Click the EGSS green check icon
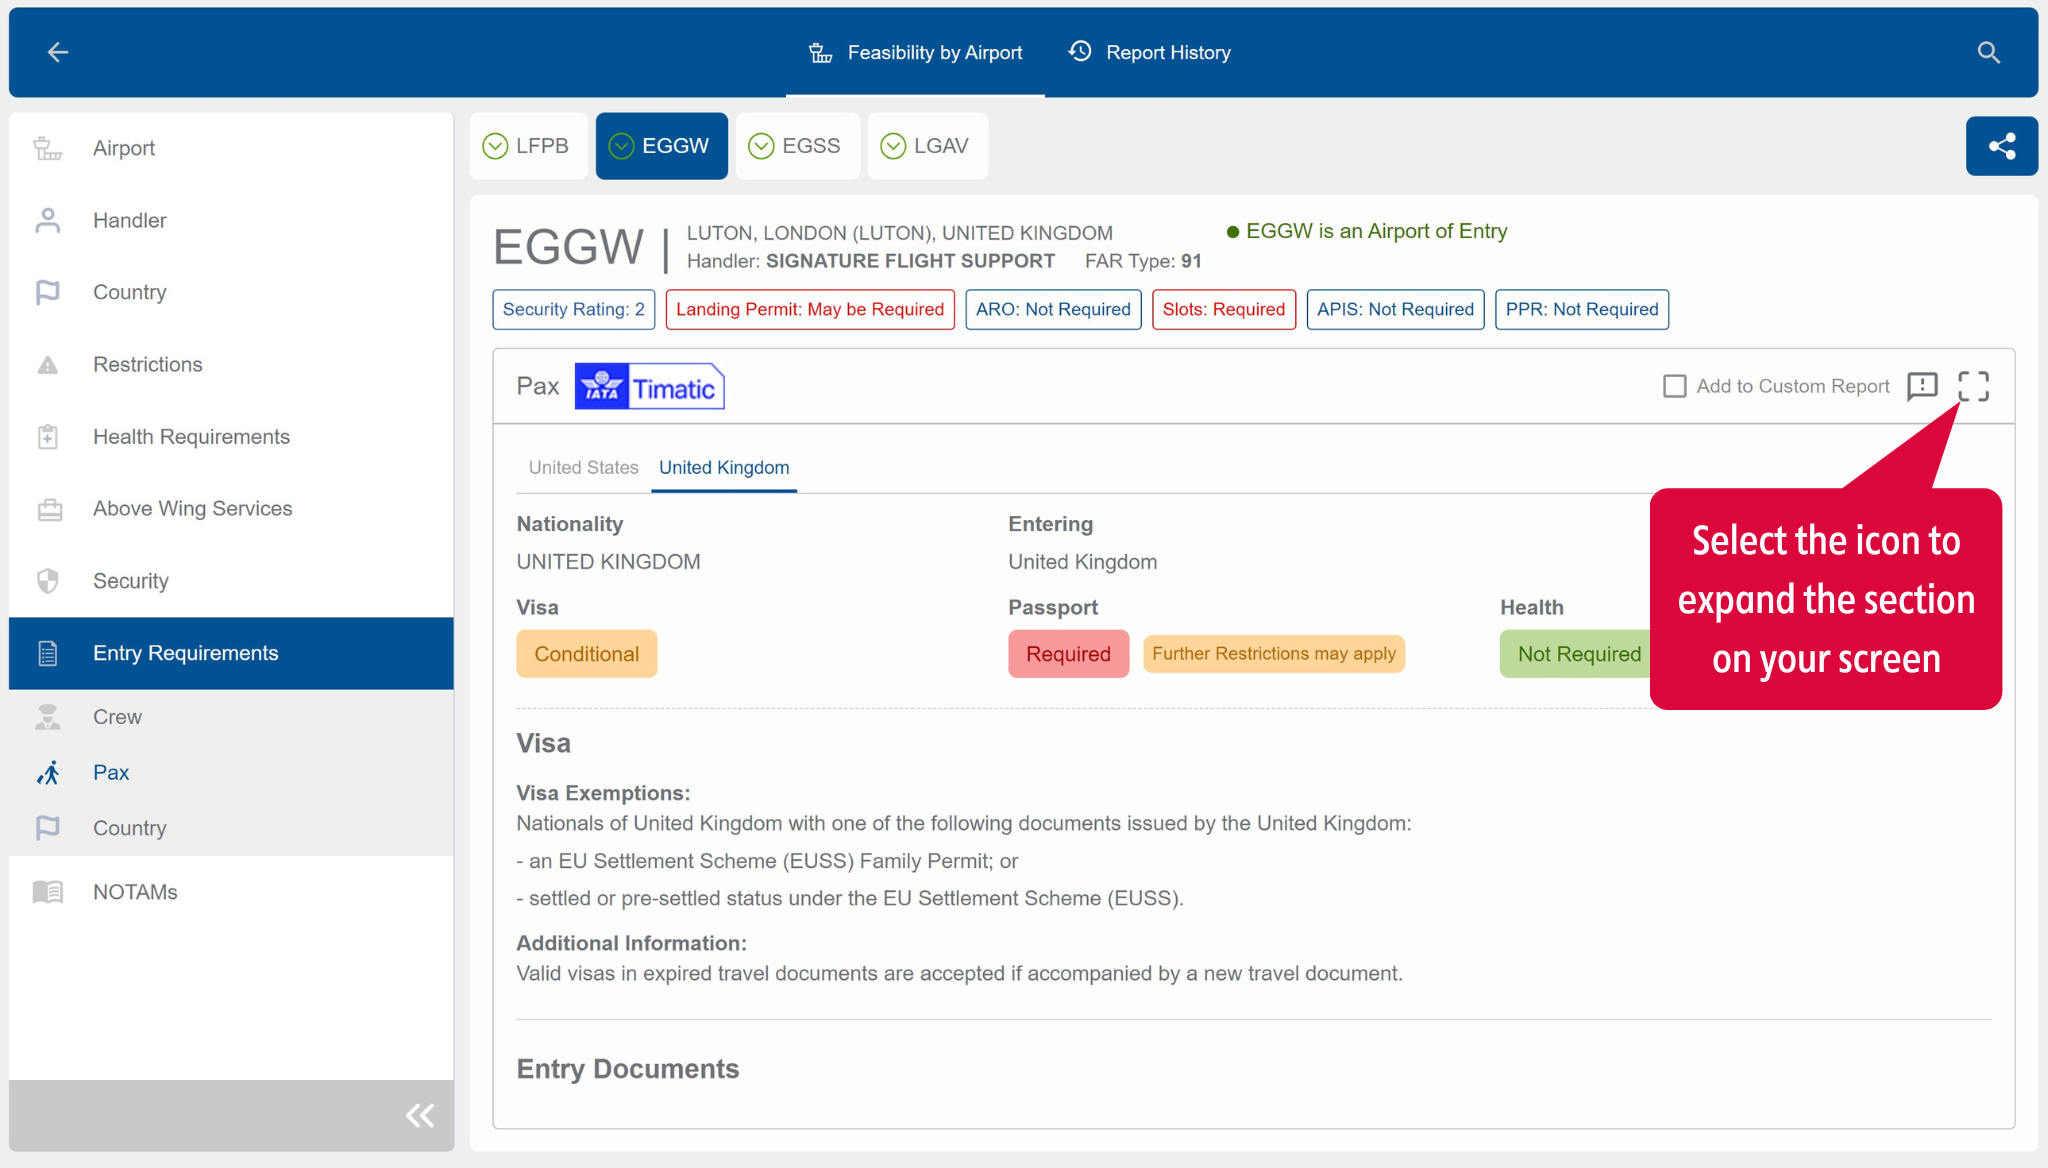Image resolution: width=2048 pixels, height=1168 pixels. (761, 146)
